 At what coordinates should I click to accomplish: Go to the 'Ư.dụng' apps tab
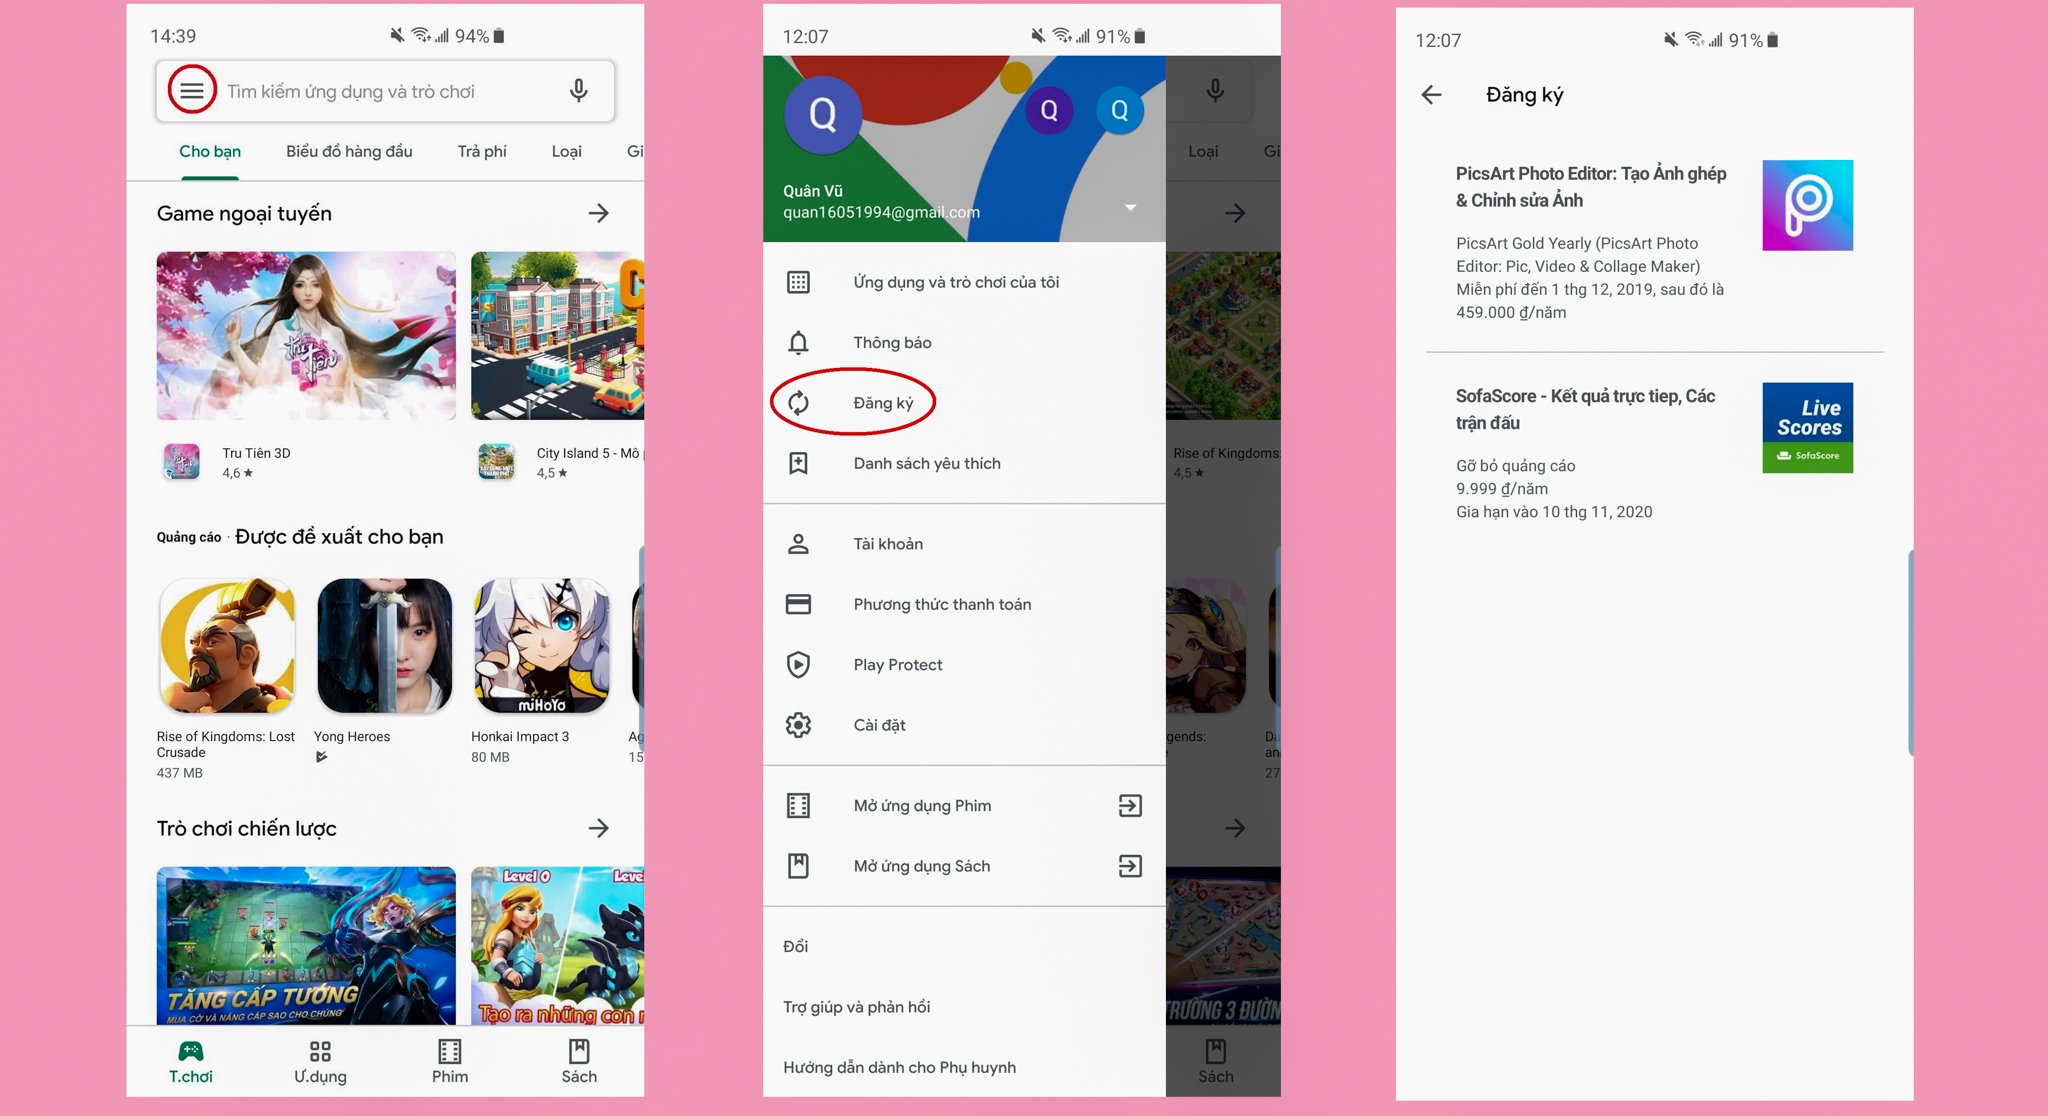[x=320, y=1062]
